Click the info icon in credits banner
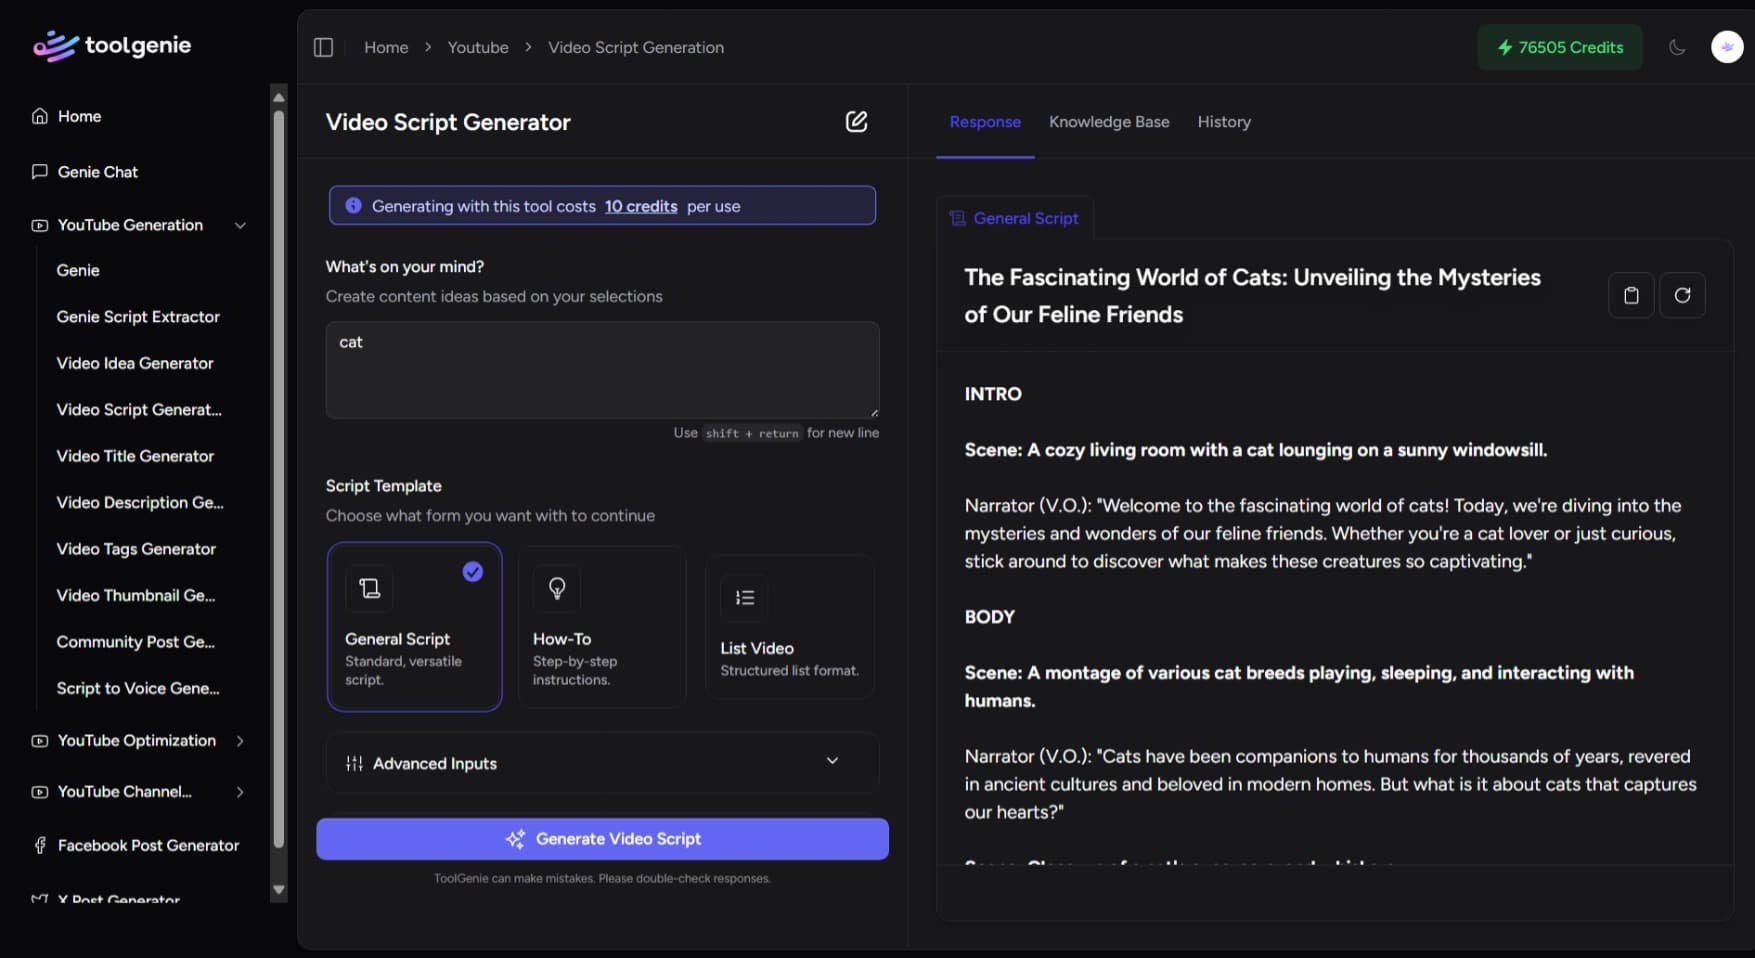This screenshot has width=1755, height=958. [x=353, y=205]
